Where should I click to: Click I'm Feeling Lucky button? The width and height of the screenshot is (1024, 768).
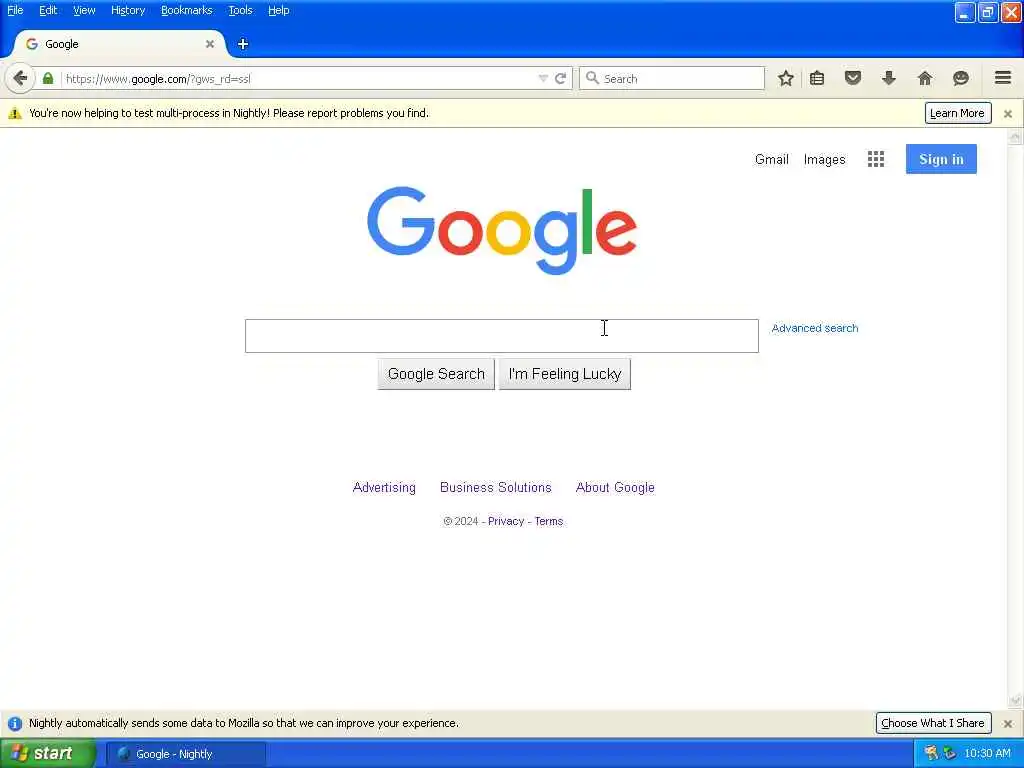tap(565, 374)
